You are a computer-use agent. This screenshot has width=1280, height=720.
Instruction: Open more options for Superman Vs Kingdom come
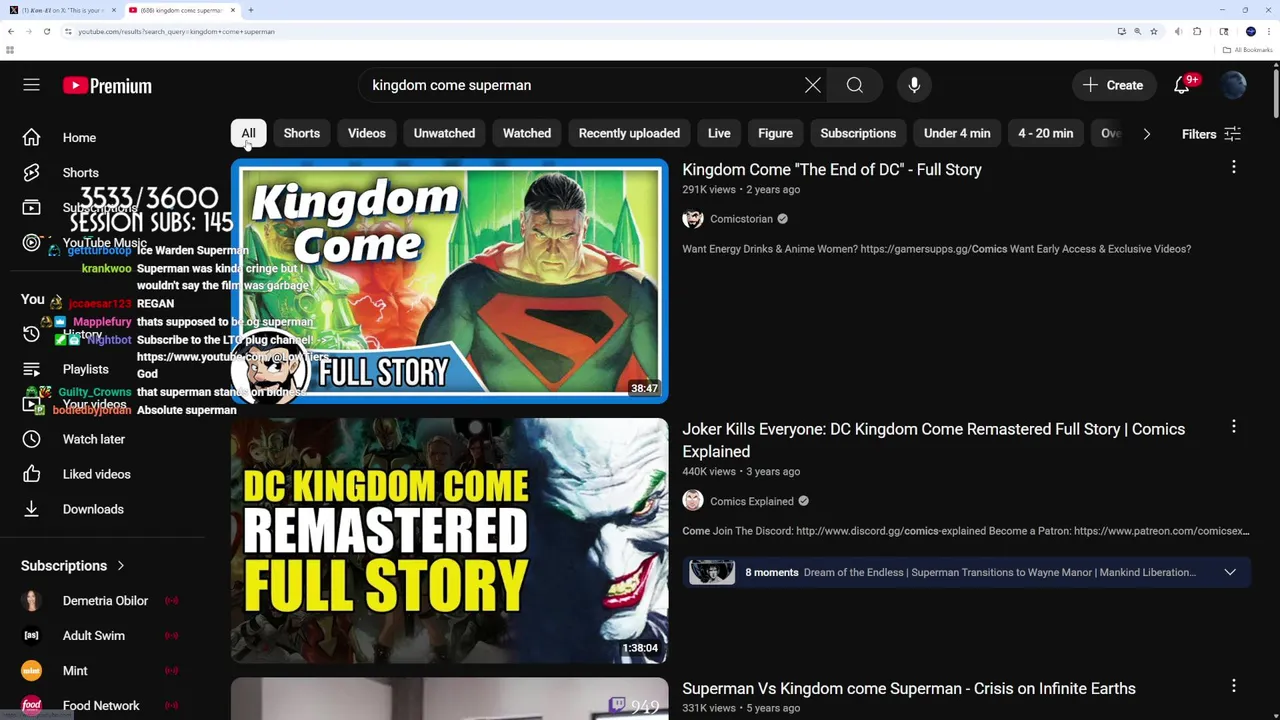[x=1234, y=686]
